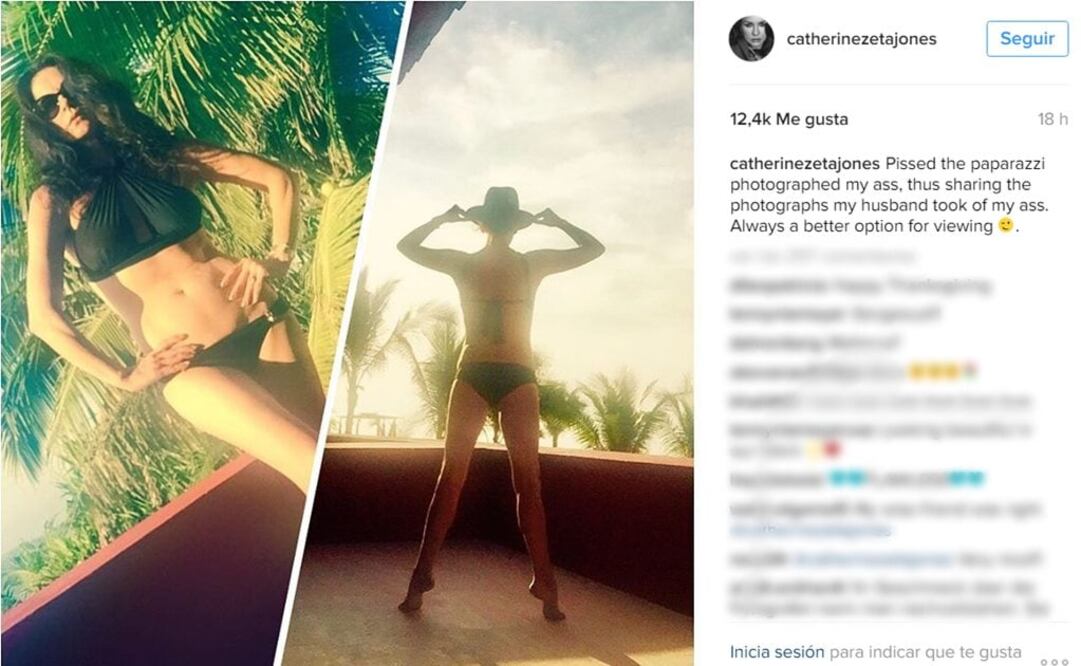This screenshot has height=666, width=1081.
Task: Open the catherinezetajones username in the header
Action: pos(861,39)
